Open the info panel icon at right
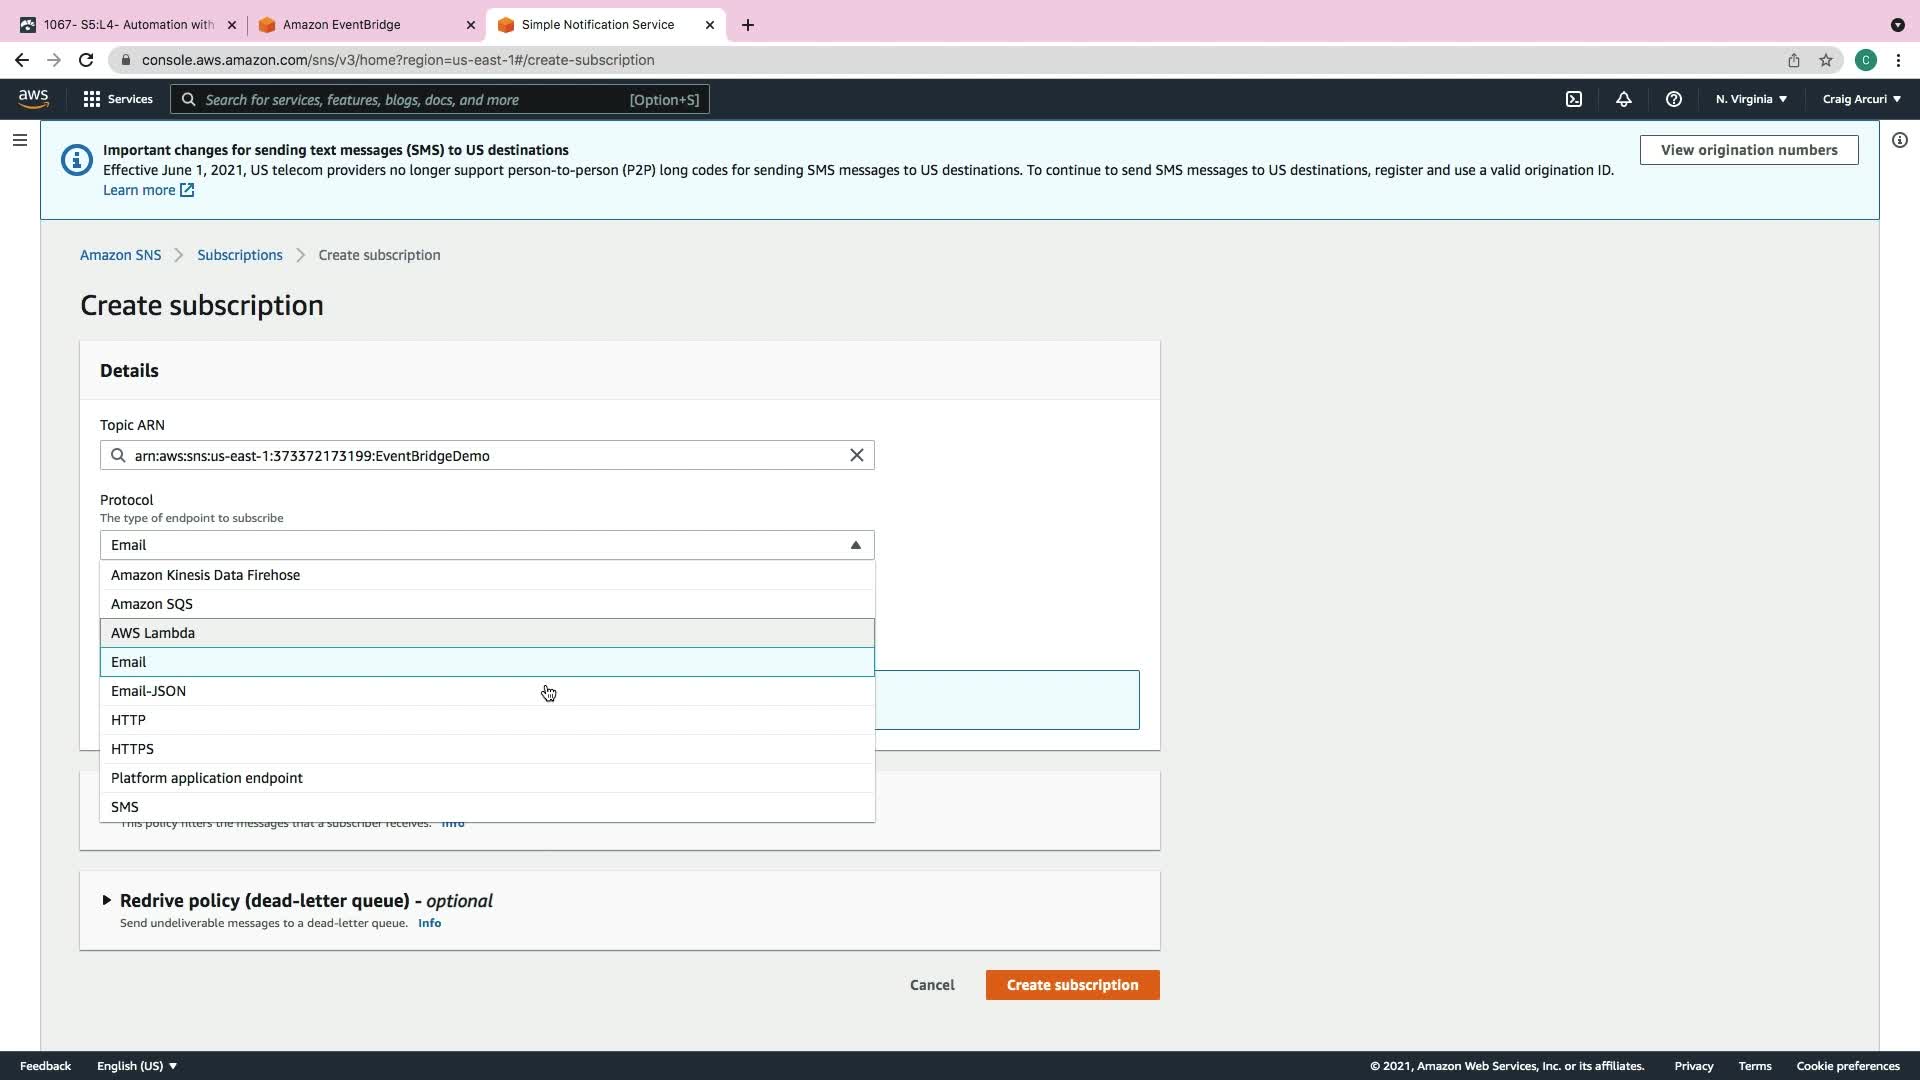The width and height of the screenshot is (1920, 1080). pos(1899,140)
